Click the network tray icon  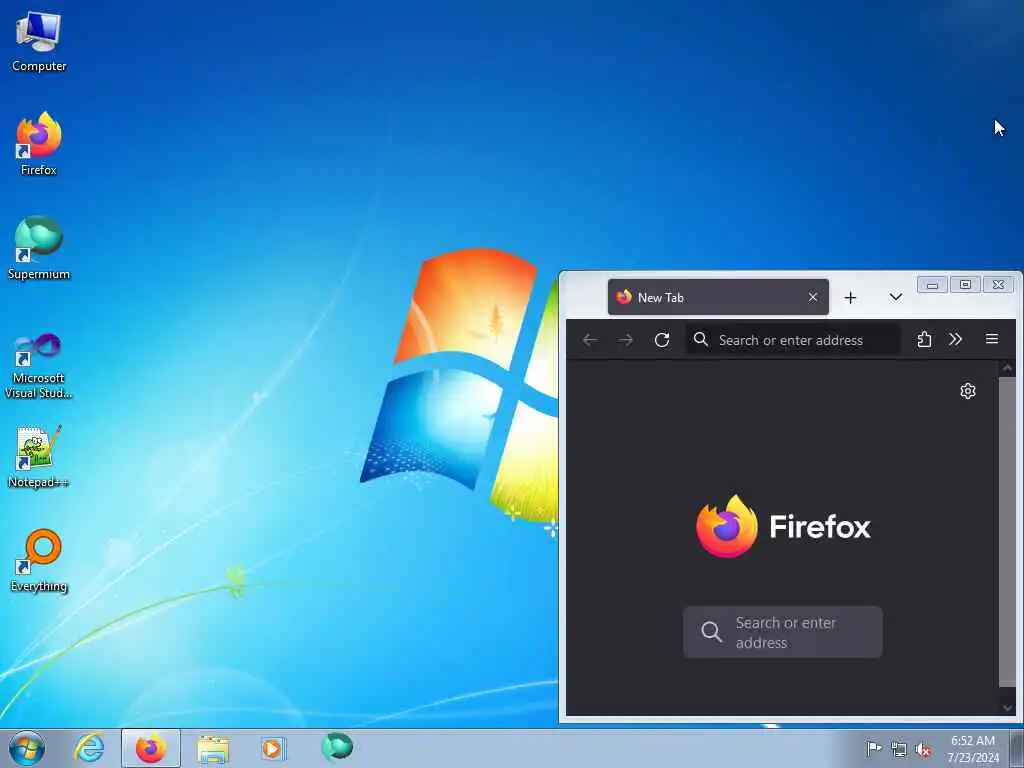coord(899,750)
